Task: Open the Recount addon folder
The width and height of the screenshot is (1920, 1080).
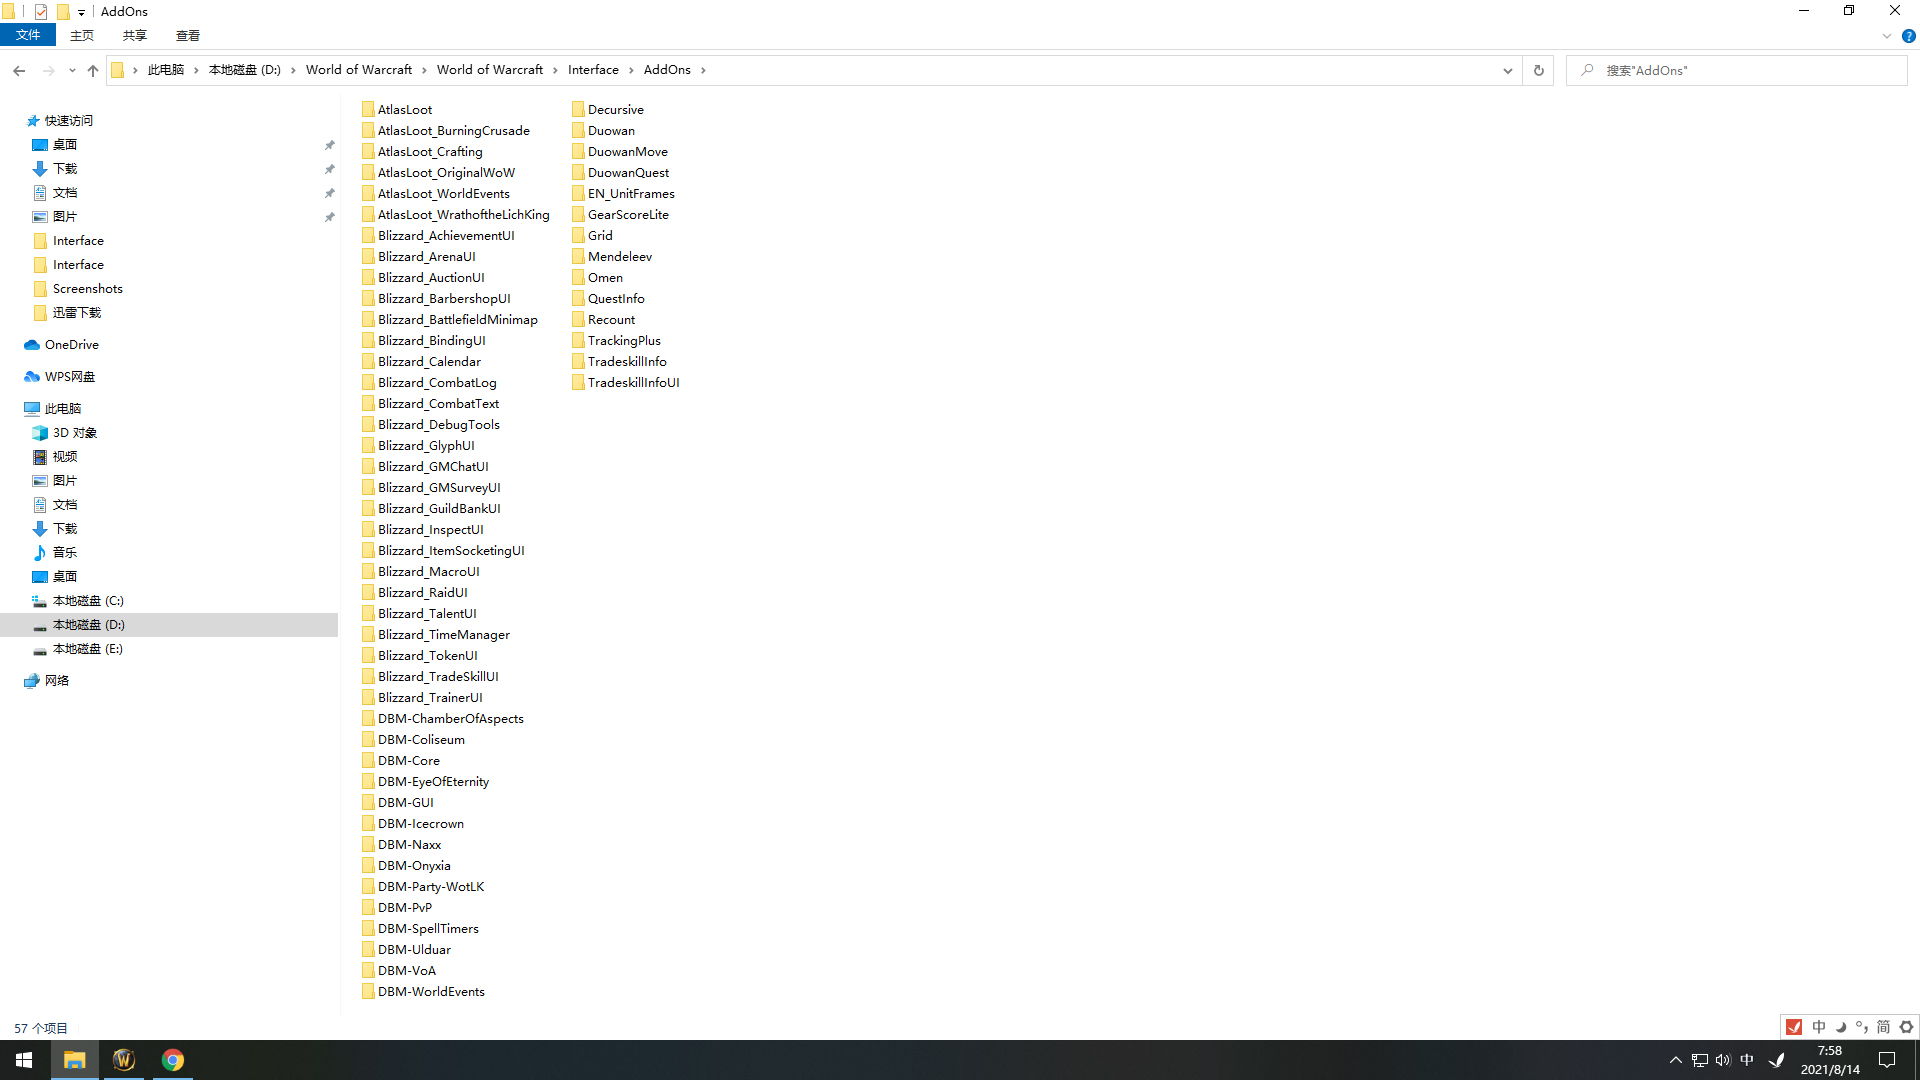Action: point(610,320)
